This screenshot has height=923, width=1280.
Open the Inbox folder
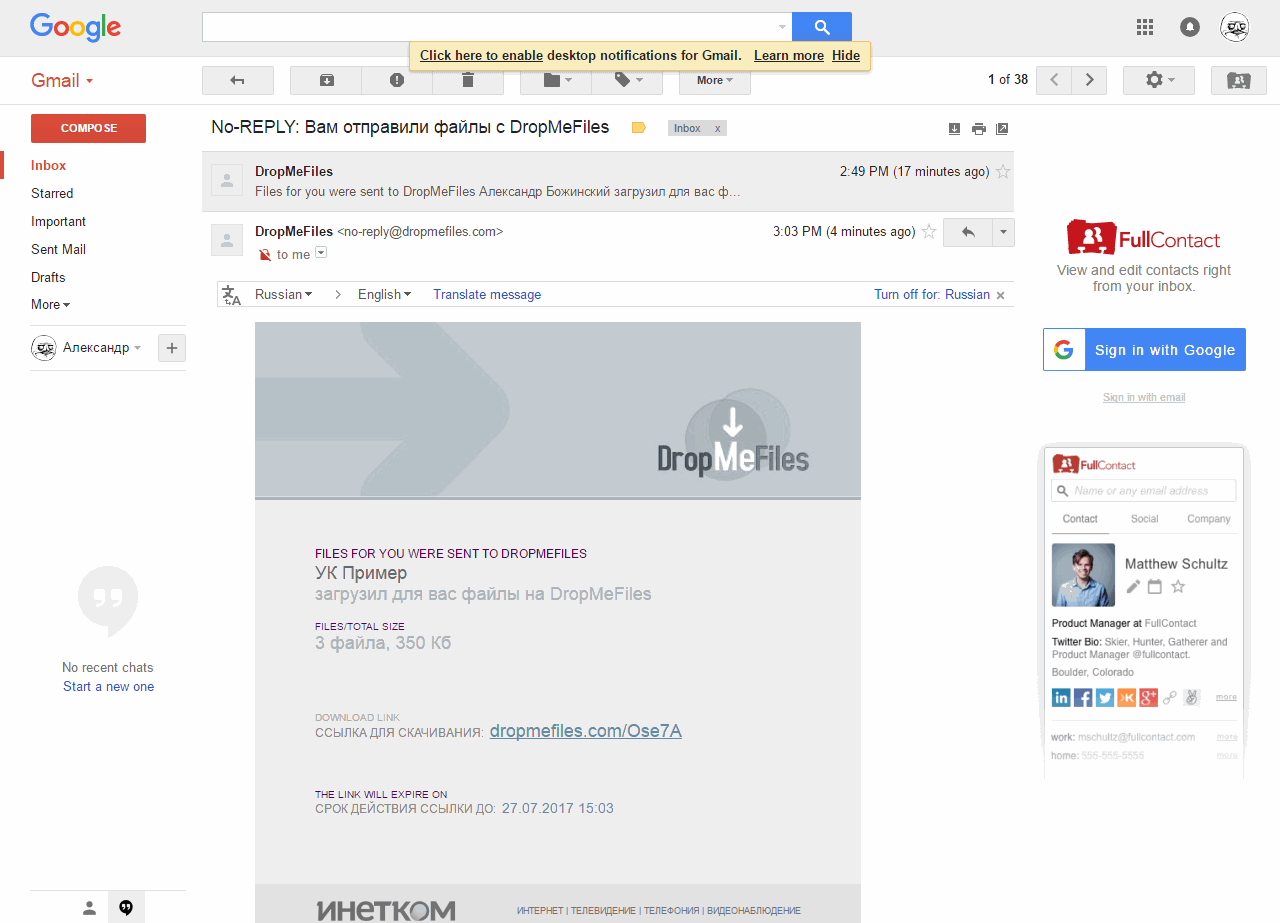tap(49, 165)
